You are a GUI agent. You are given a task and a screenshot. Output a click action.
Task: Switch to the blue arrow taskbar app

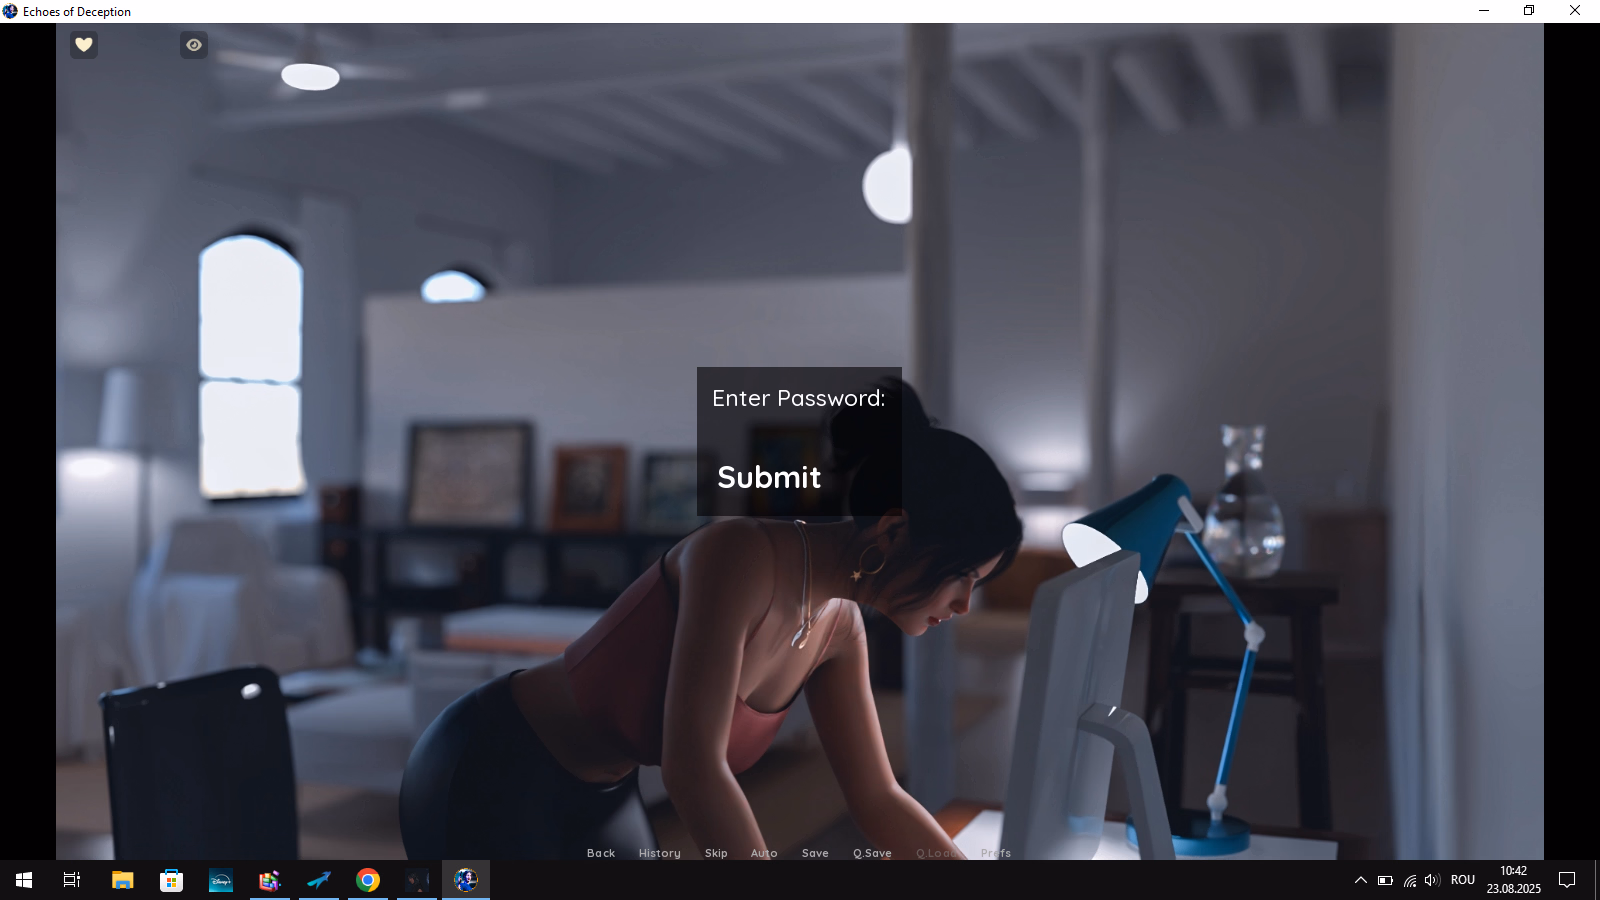point(319,880)
